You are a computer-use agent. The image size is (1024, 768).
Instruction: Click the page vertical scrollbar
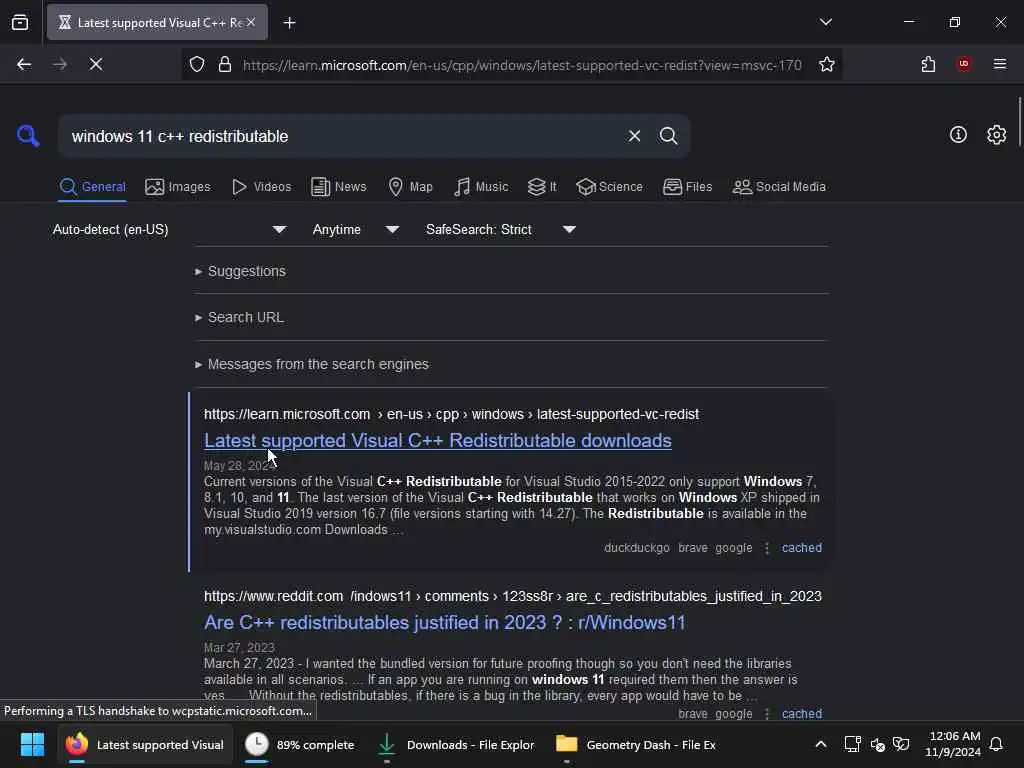coord(1019,123)
